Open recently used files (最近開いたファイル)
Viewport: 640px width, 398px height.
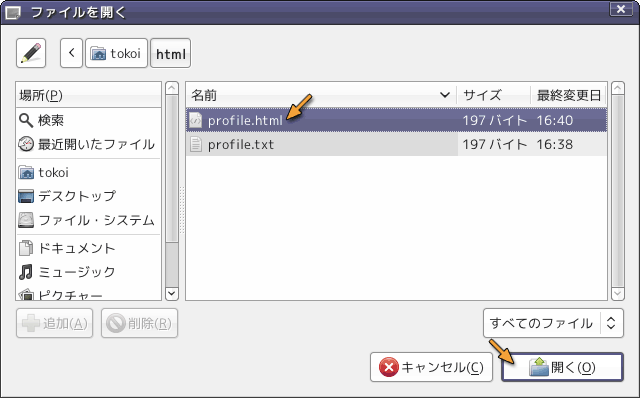[x=88, y=144]
